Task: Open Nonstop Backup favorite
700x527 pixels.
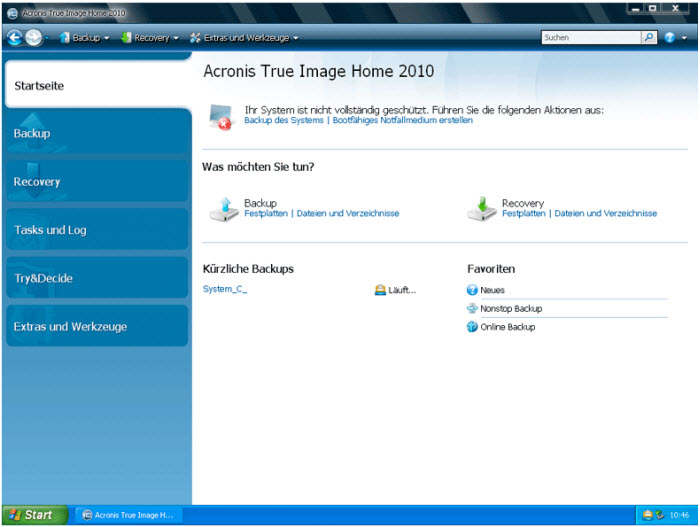Action: (511, 309)
